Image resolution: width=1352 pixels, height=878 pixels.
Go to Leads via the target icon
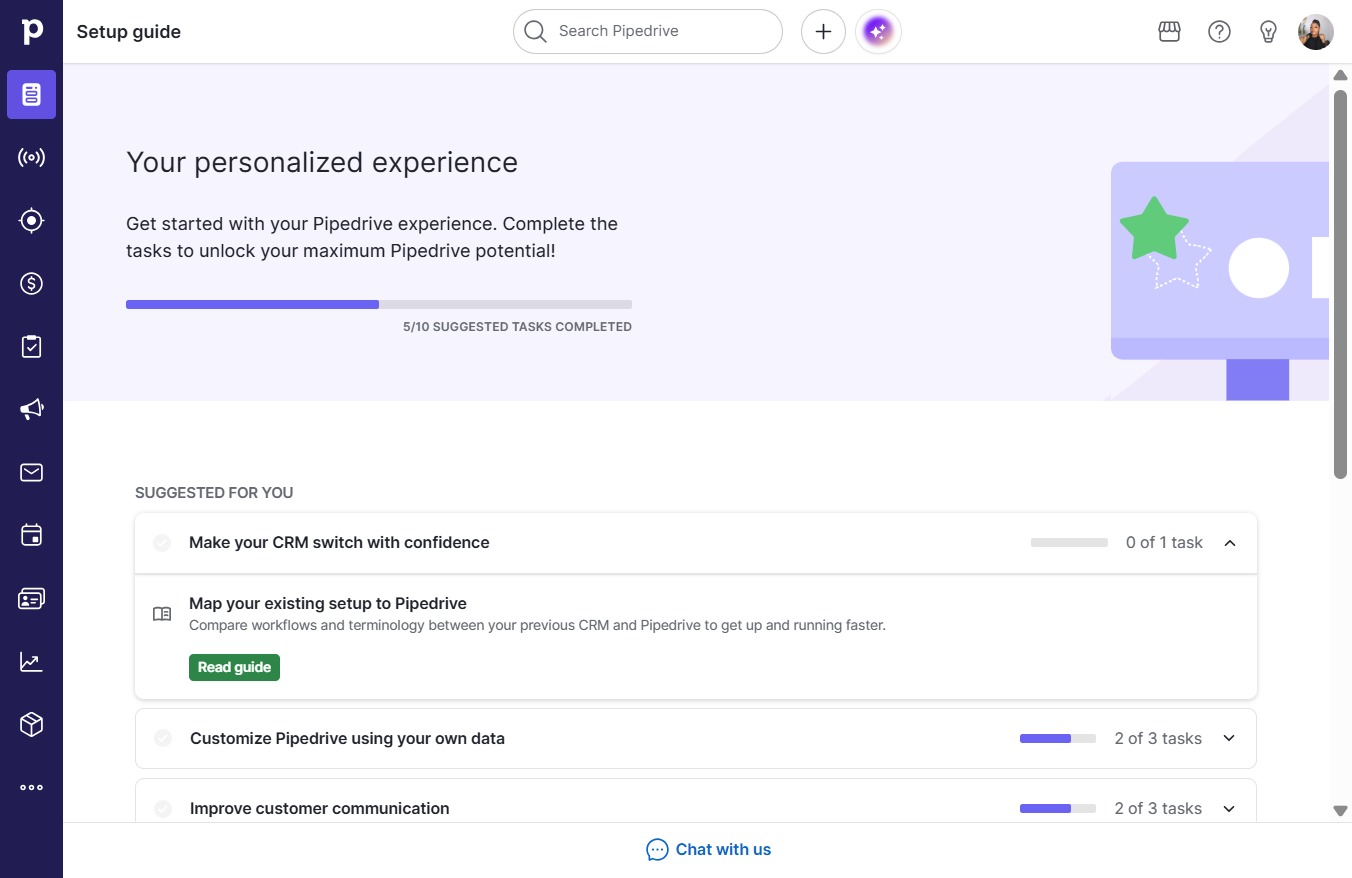[x=31, y=221]
